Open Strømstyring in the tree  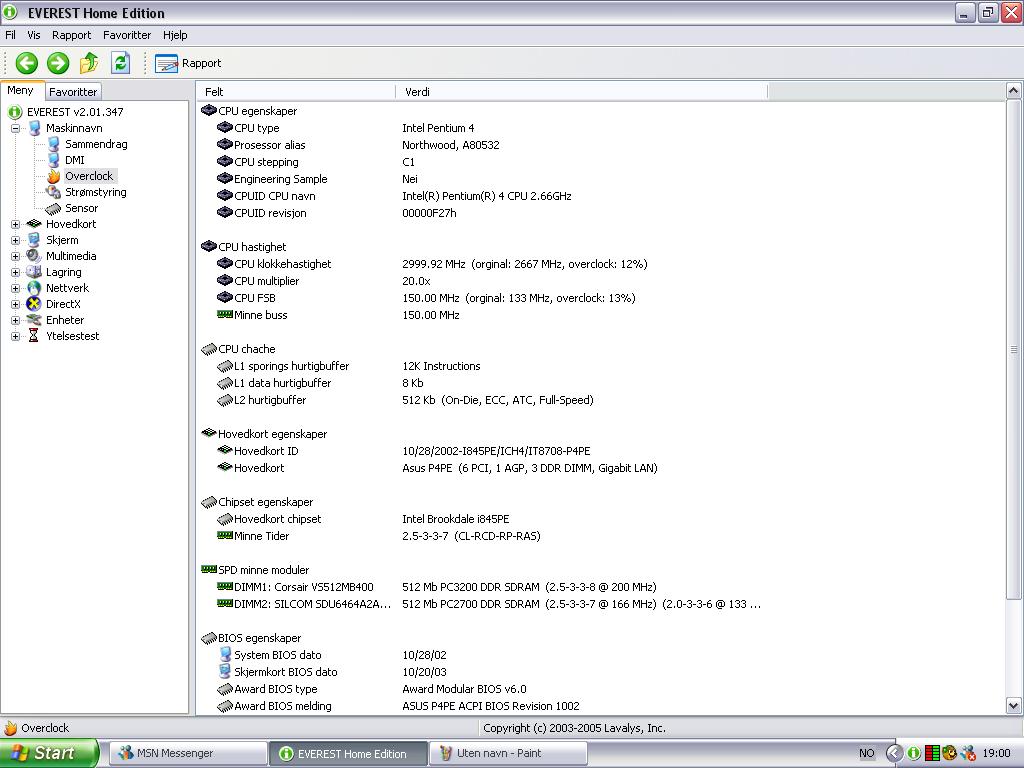click(x=95, y=192)
